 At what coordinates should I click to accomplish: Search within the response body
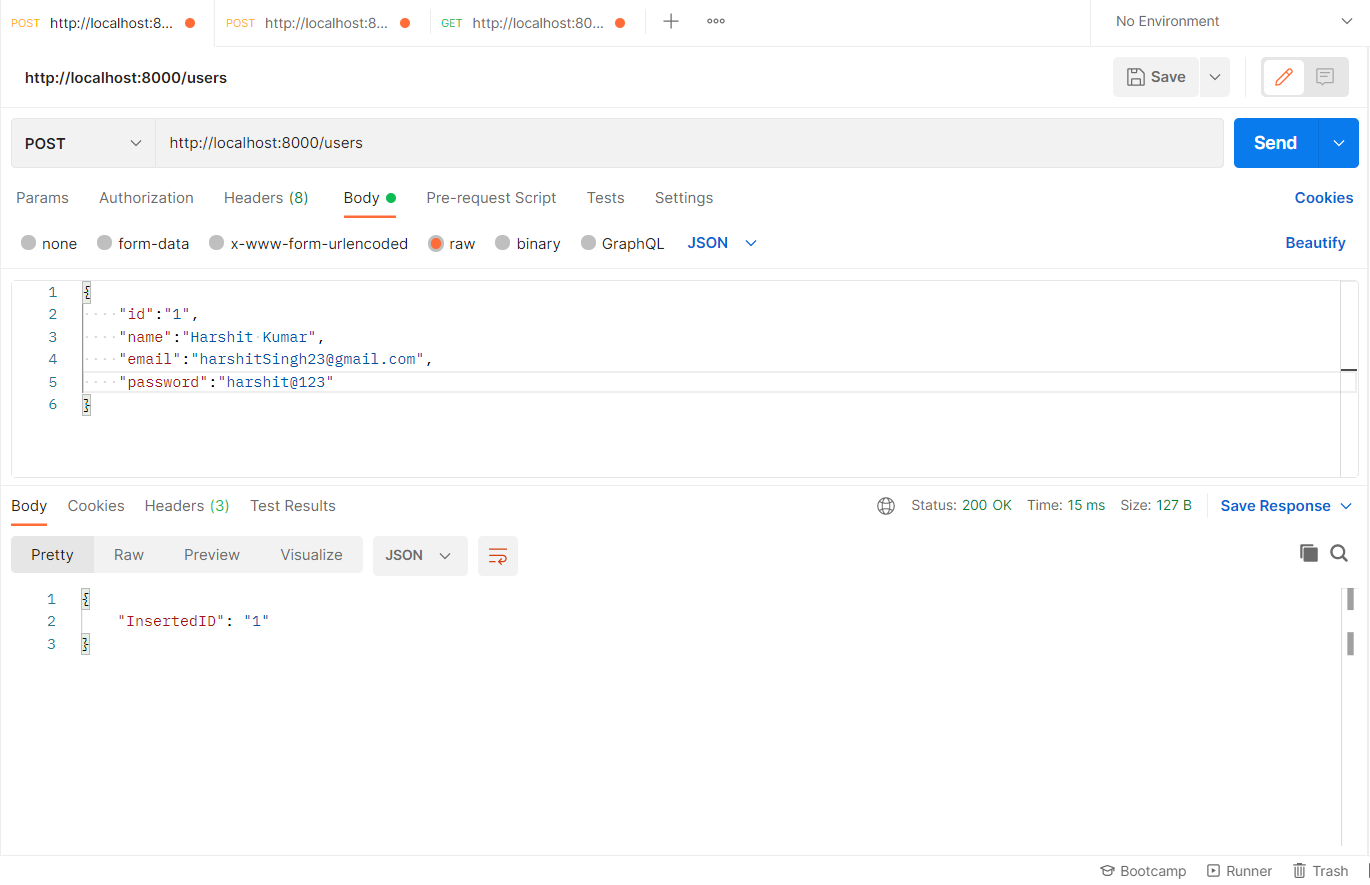(x=1339, y=552)
